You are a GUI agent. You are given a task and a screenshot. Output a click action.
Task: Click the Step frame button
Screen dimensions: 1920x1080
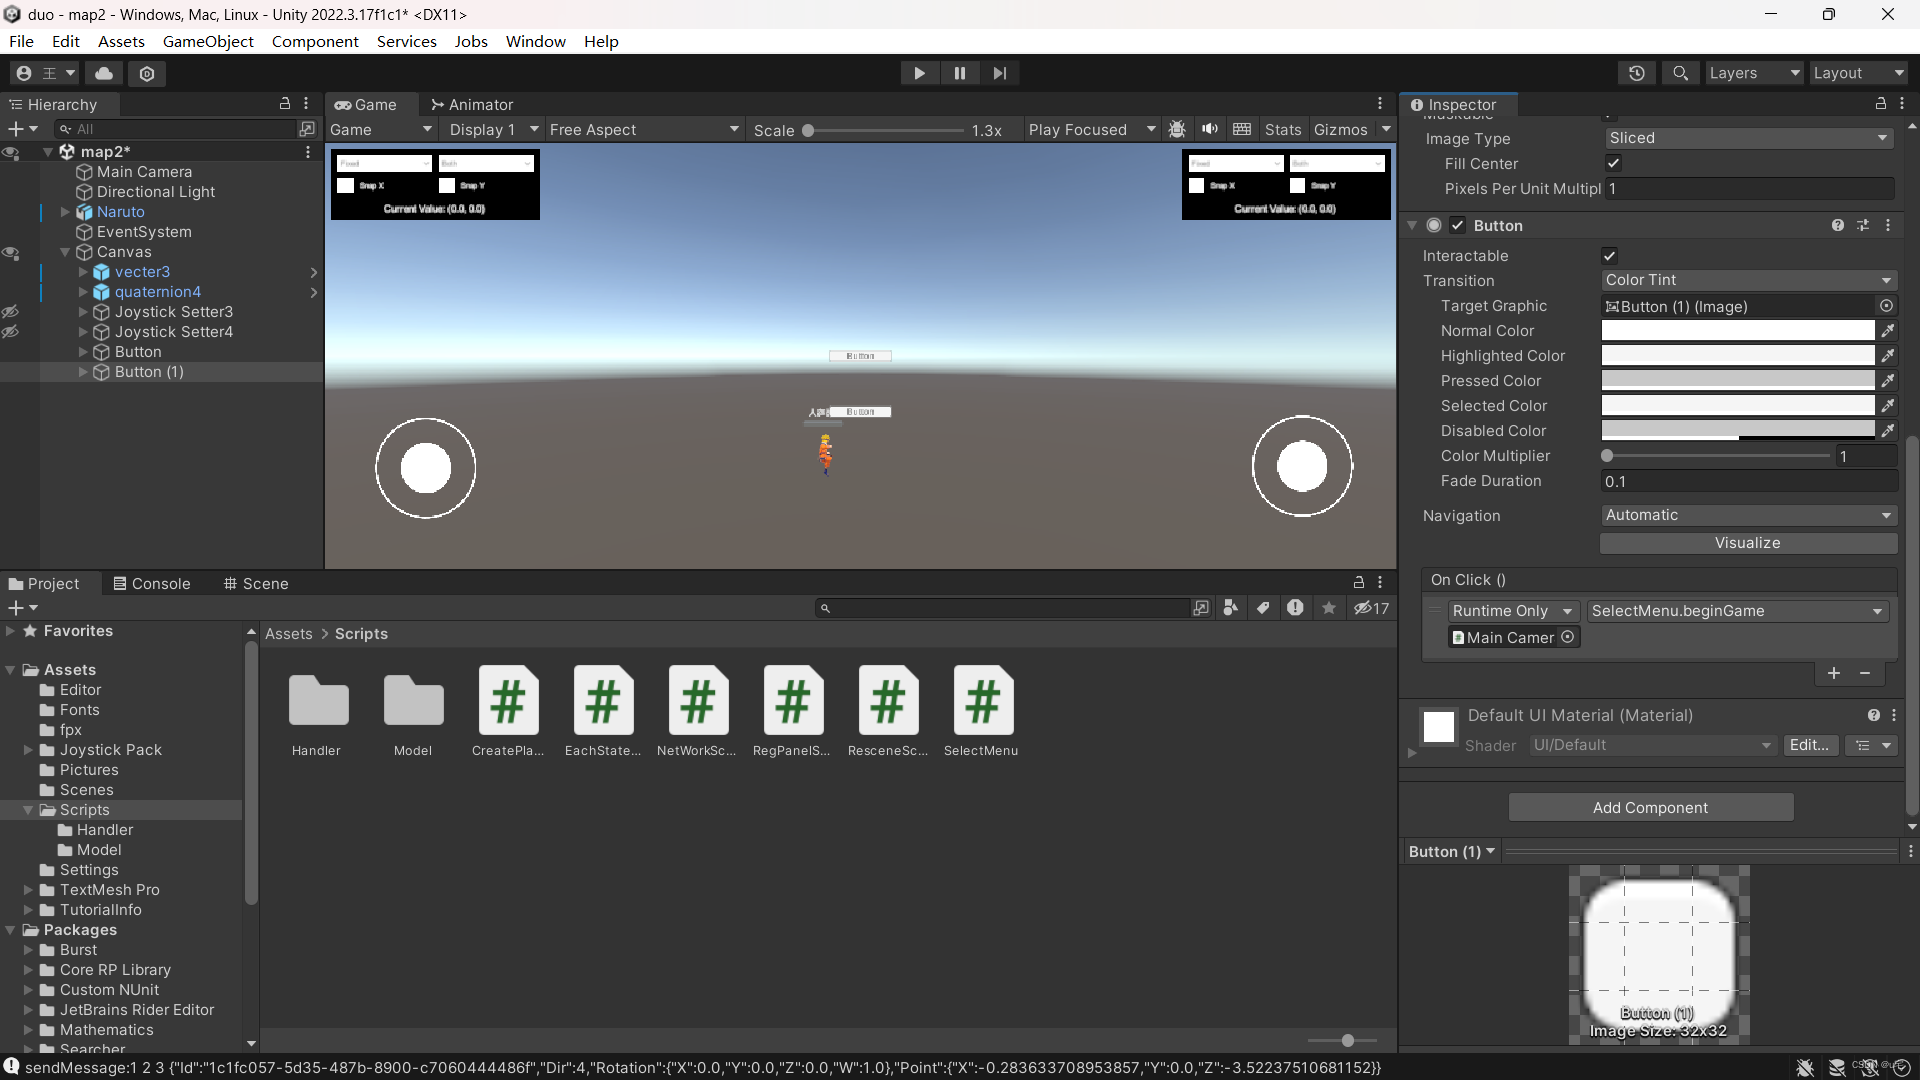pos(999,73)
